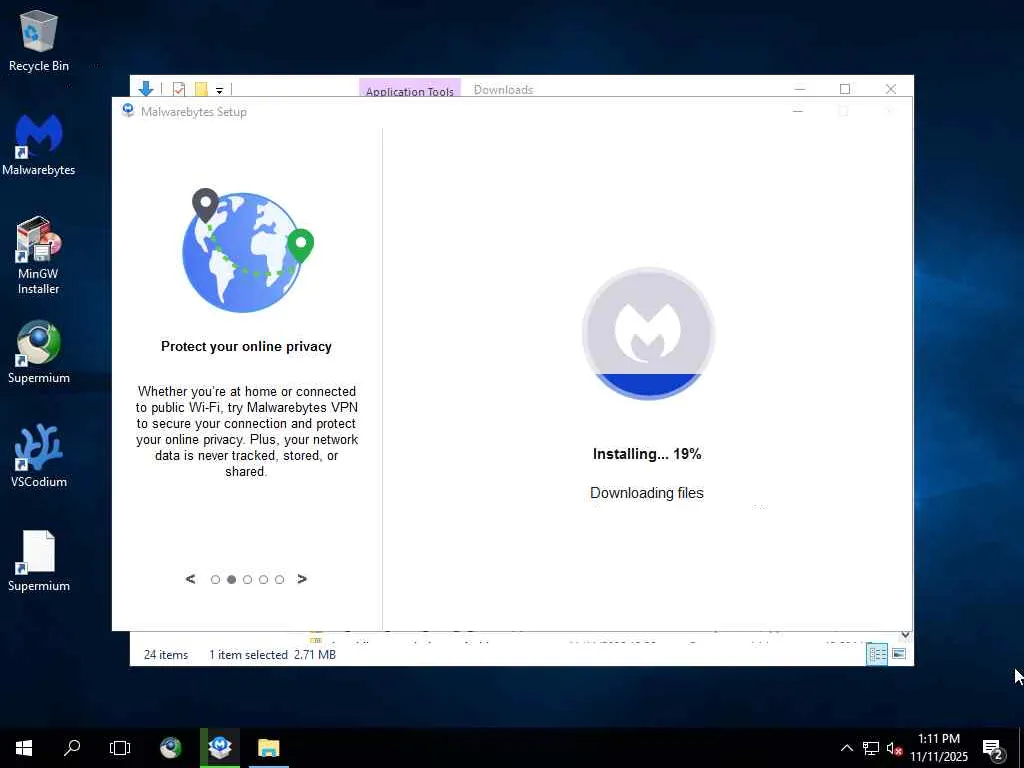This screenshot has height=768, width=1024.
Task: Click the Windows Start button
Action: 24,748
